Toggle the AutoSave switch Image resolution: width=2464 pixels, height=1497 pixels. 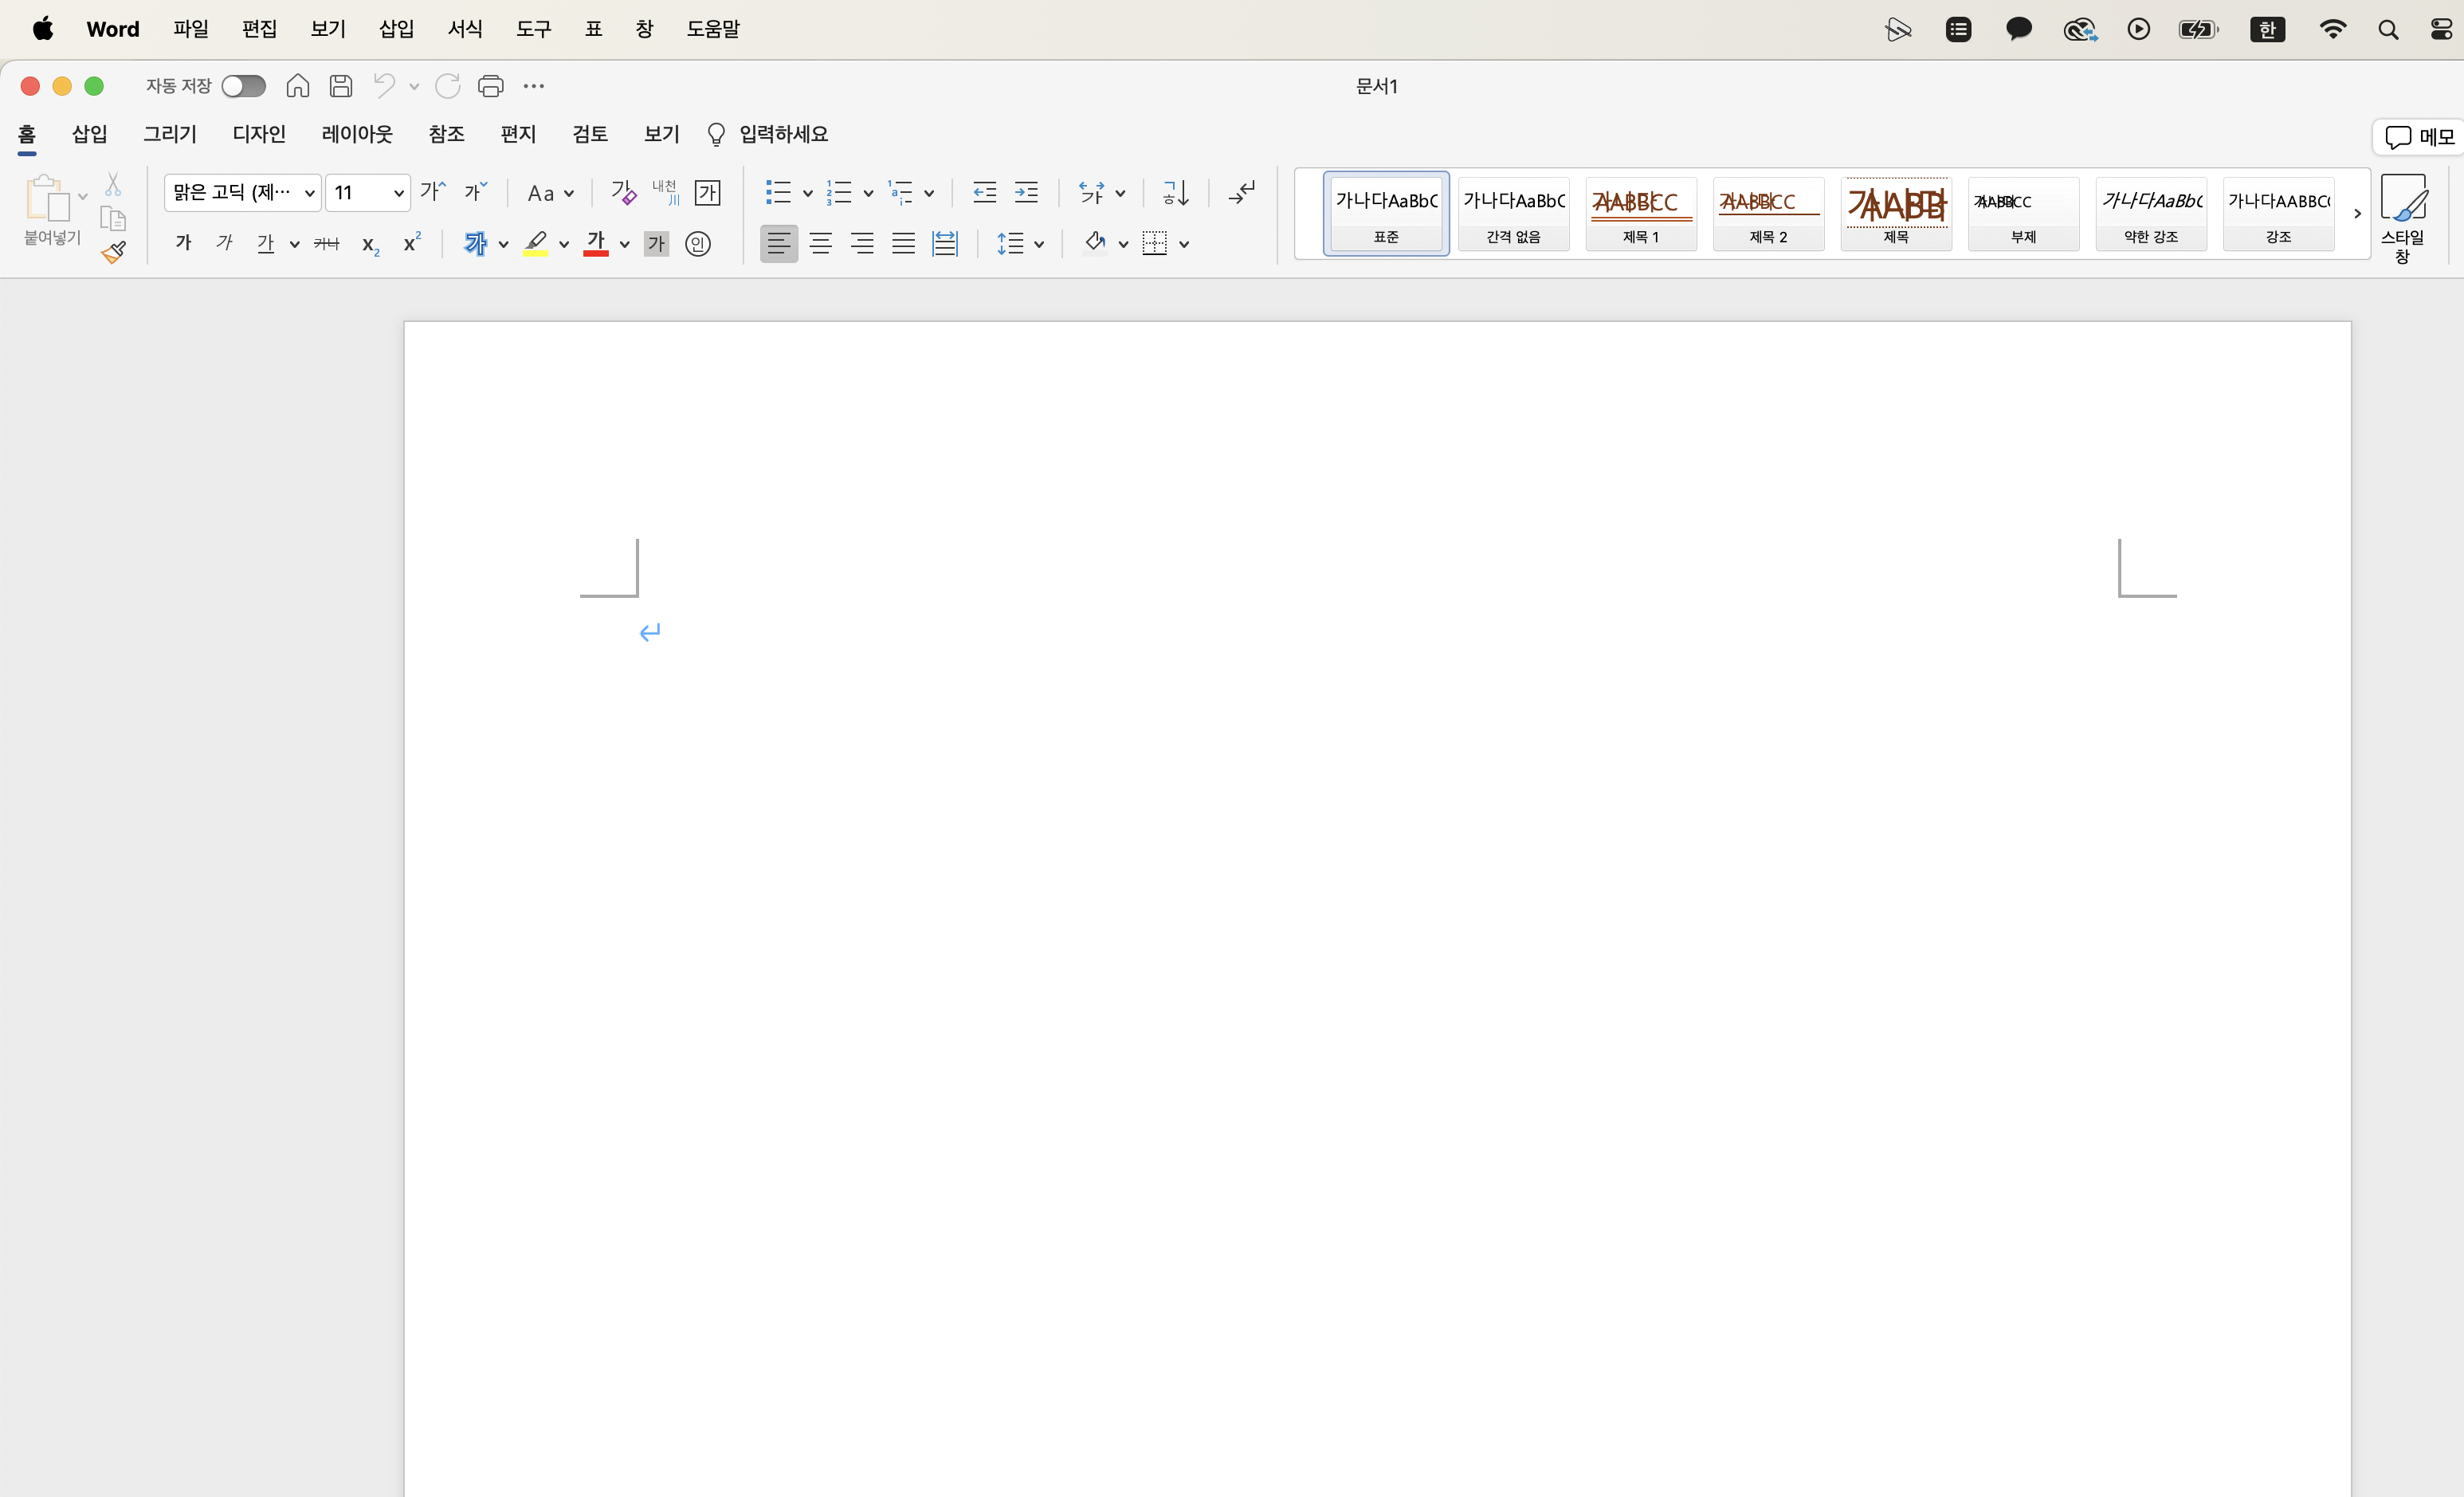243,86
